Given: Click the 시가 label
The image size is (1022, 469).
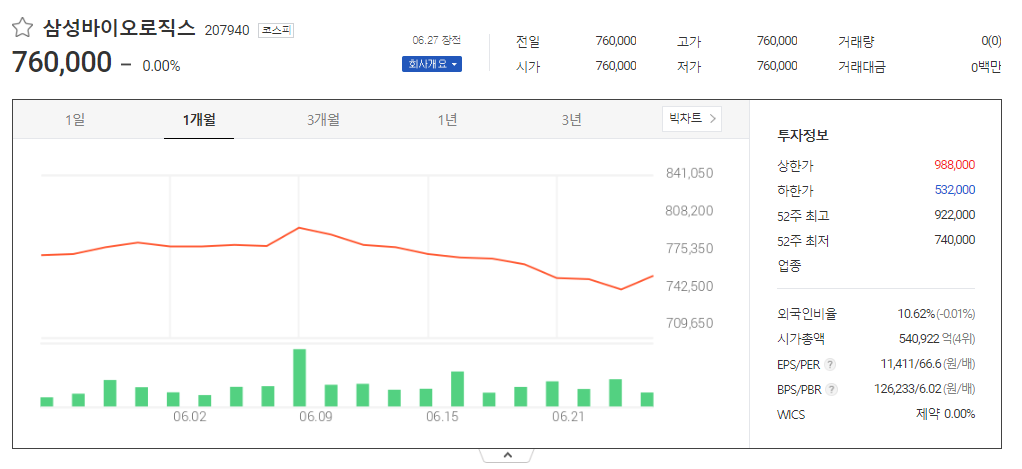Looking at the screenshot, I should (x=528, y=66).
